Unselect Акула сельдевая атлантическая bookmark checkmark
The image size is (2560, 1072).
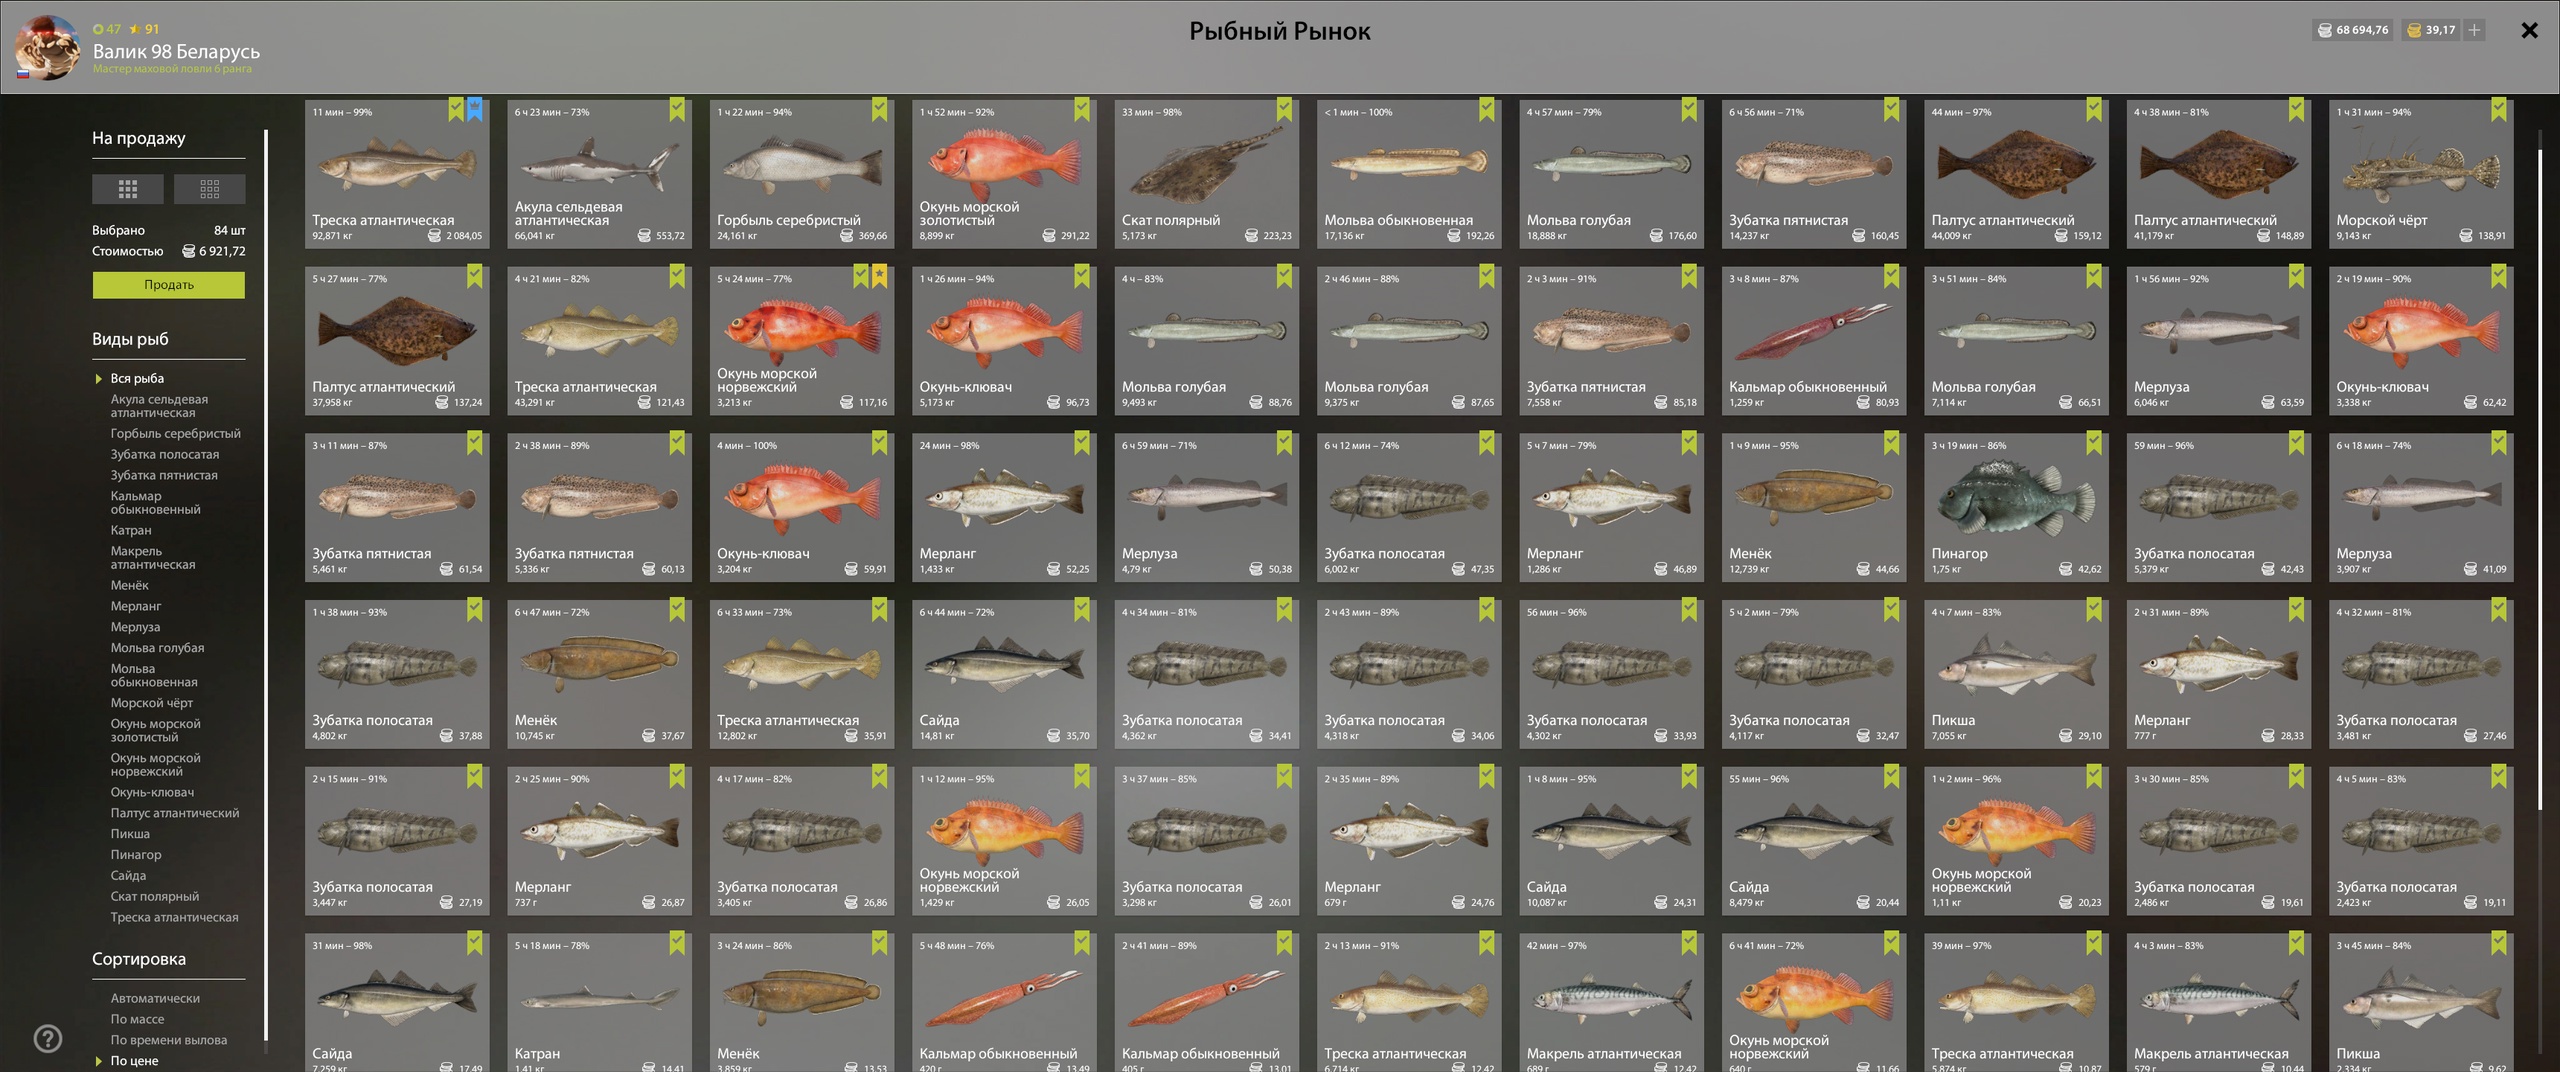(x=677, y=109)
